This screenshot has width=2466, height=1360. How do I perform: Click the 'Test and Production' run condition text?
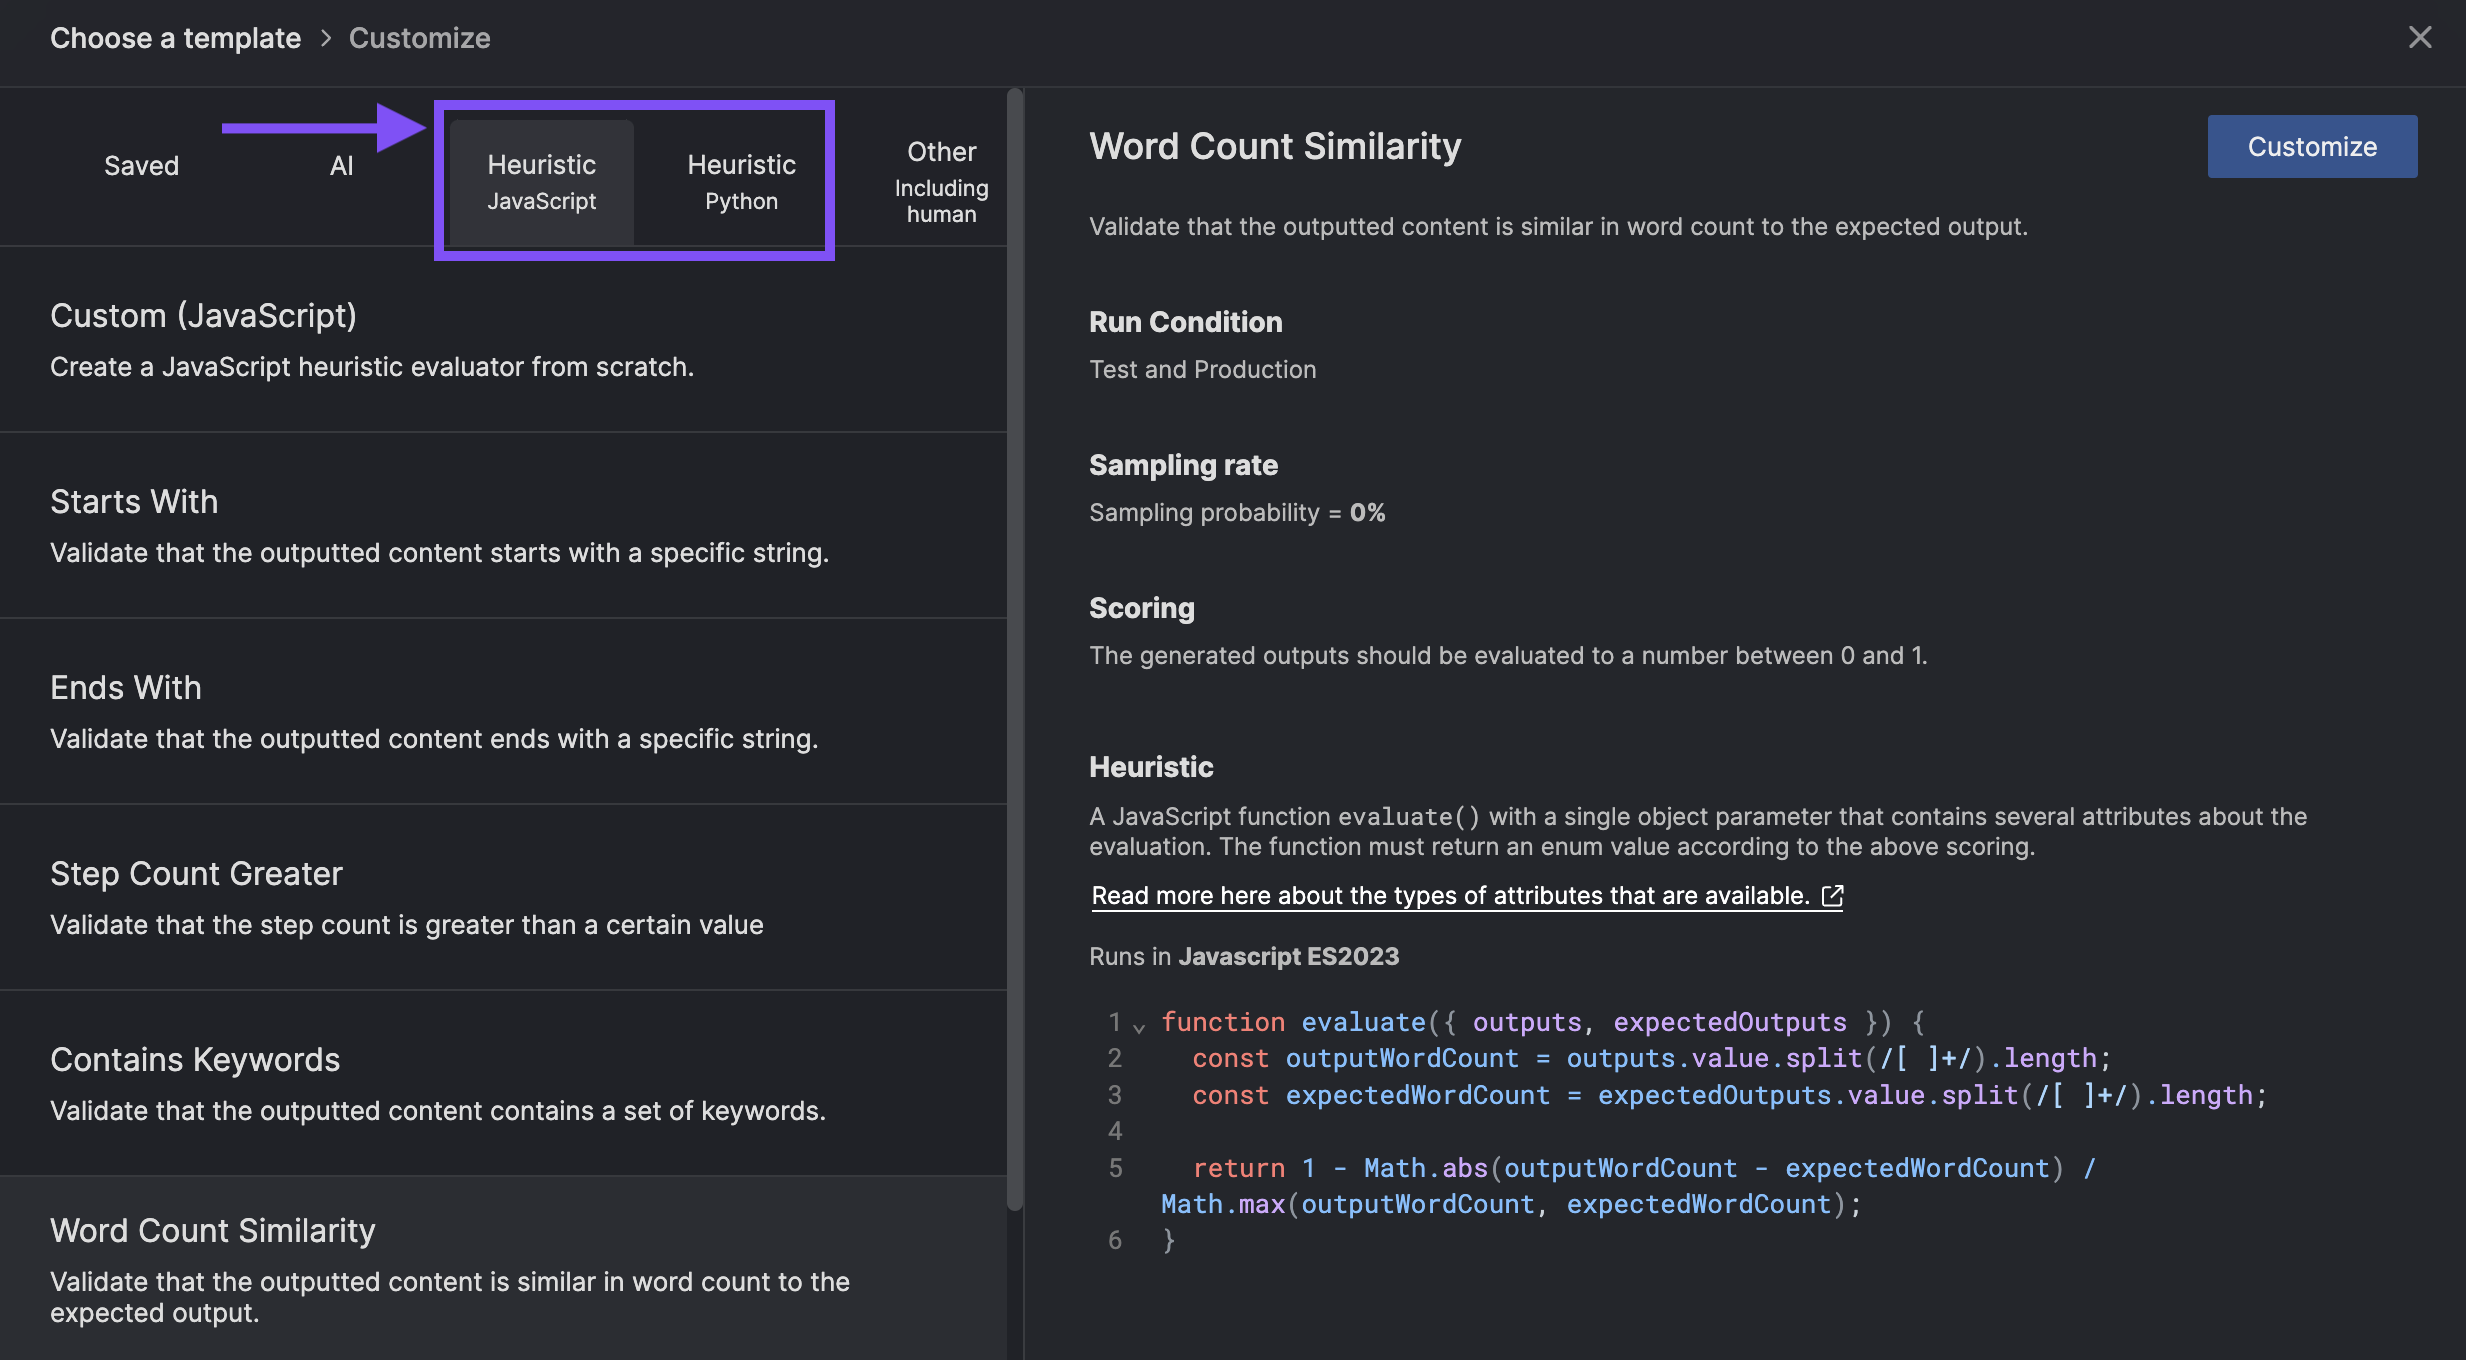[1202, 369]
